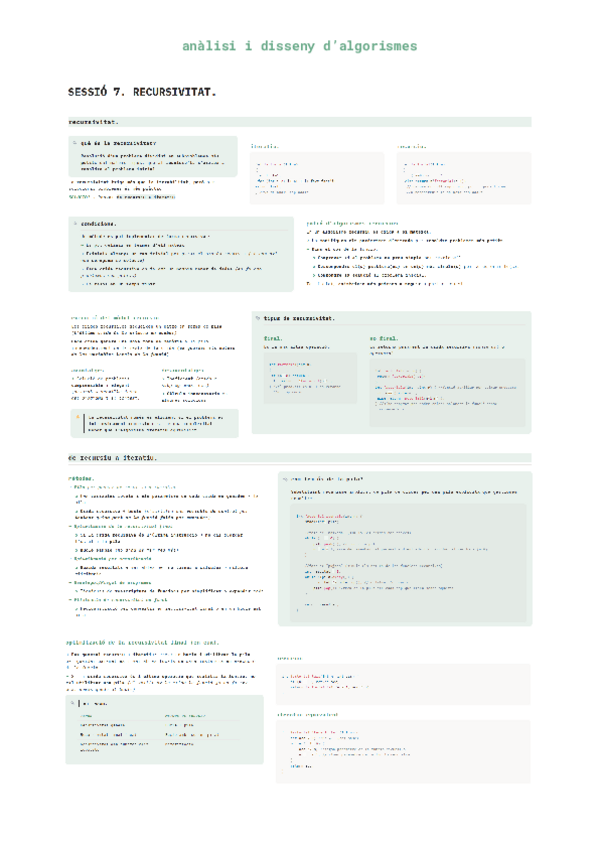Click the "condicions." callout heading

coord(98,223)
